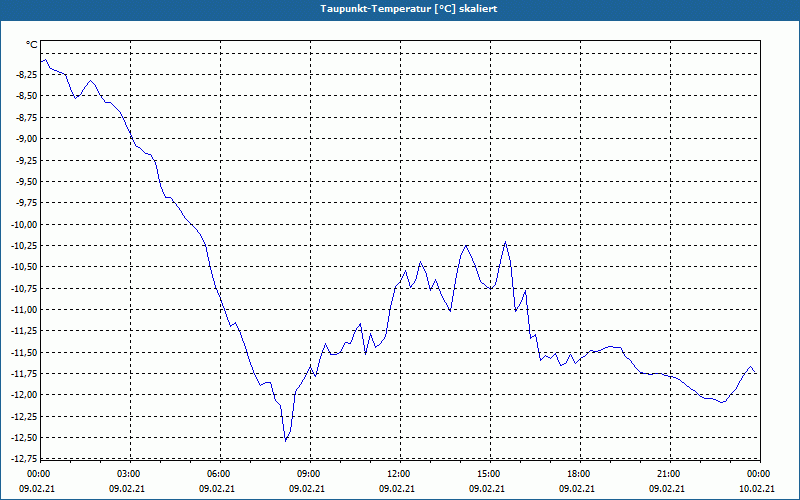
Task: Click the chart title 'Taupunkt-Temperatur [°C] skaliert'
Action: click(x=409, y=9)
